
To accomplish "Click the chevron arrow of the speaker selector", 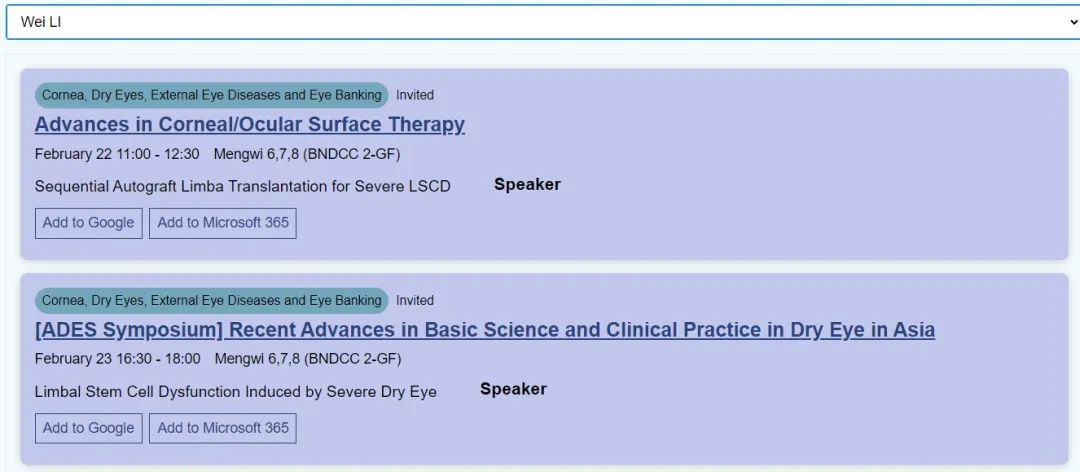I will (x=1072, y=22).
